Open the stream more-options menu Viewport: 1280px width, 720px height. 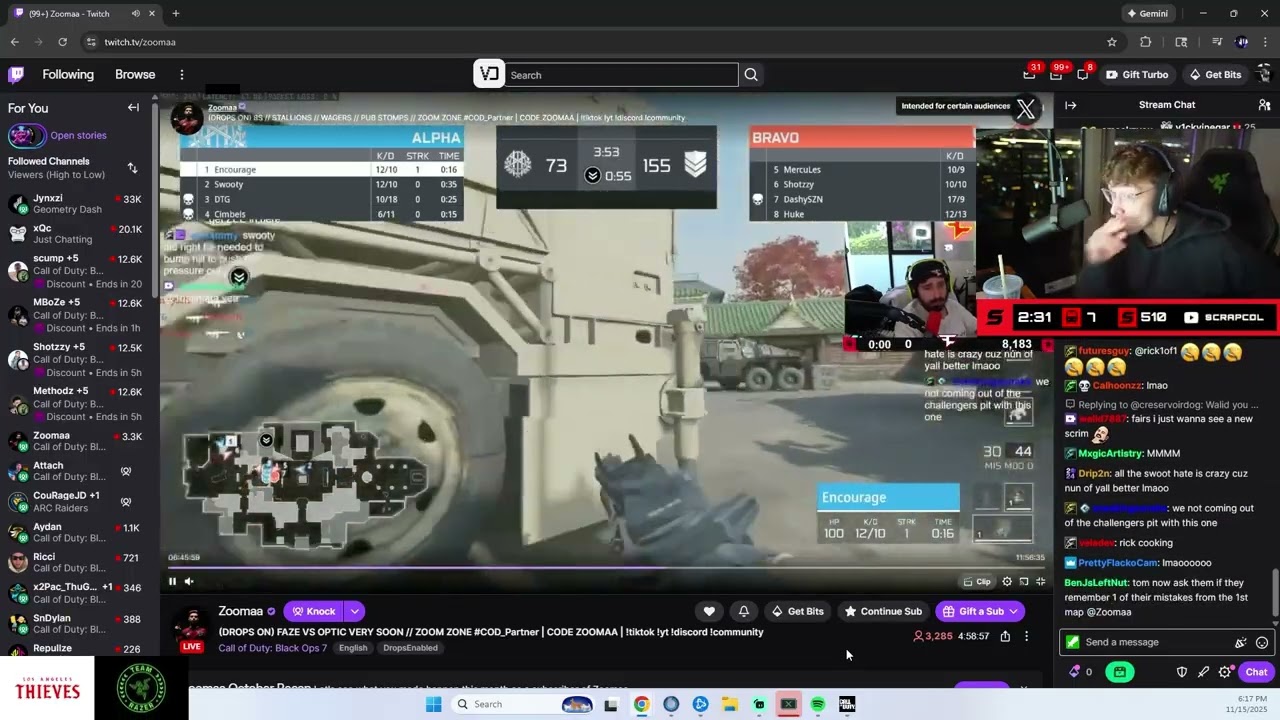coord(1026,636)
